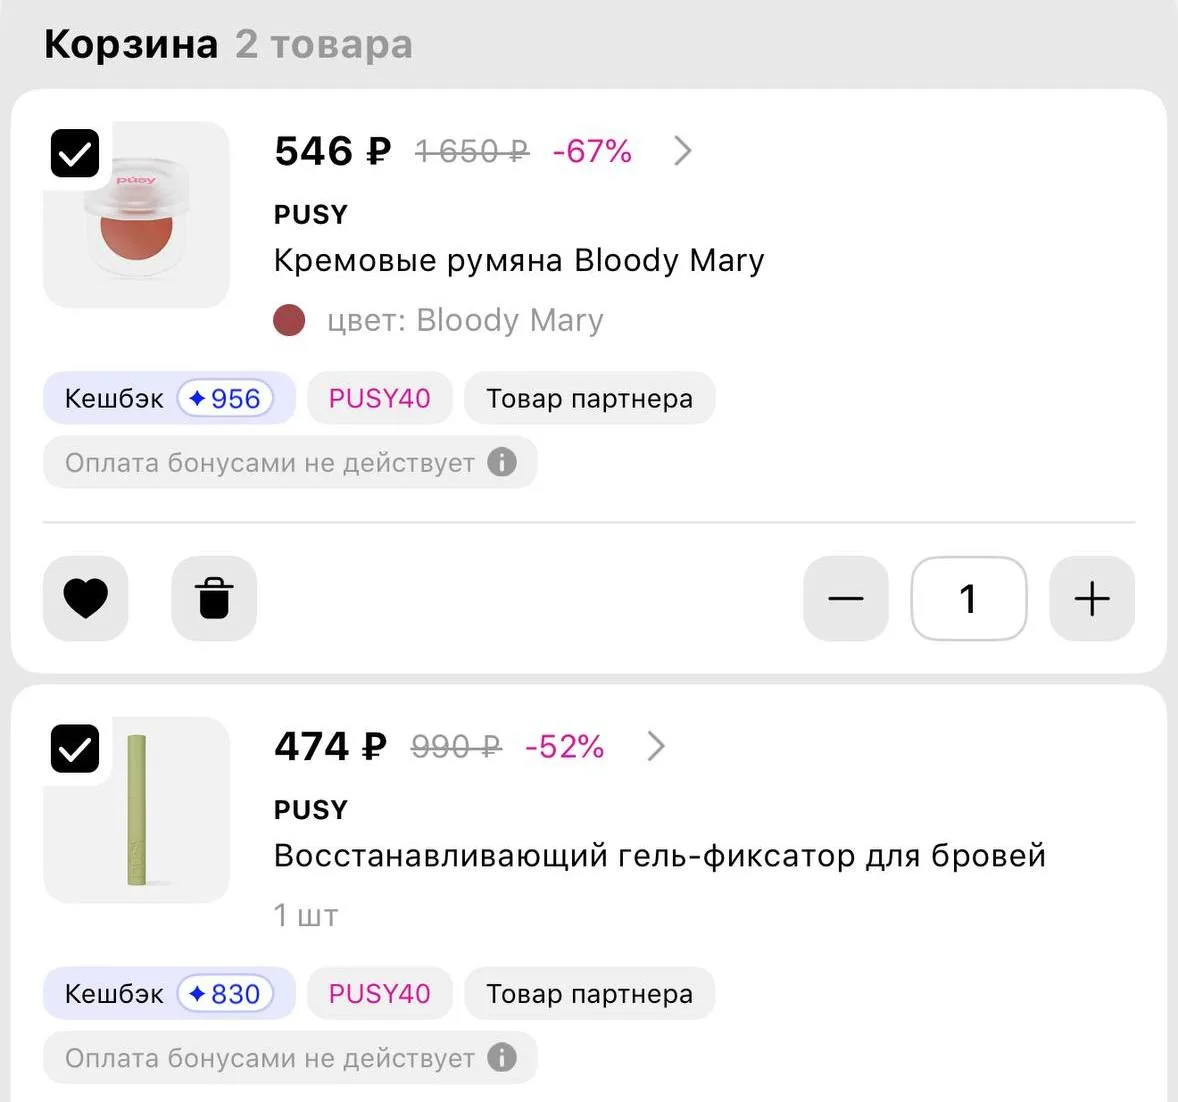Expand price details chevron for 546 ₽

682,151
